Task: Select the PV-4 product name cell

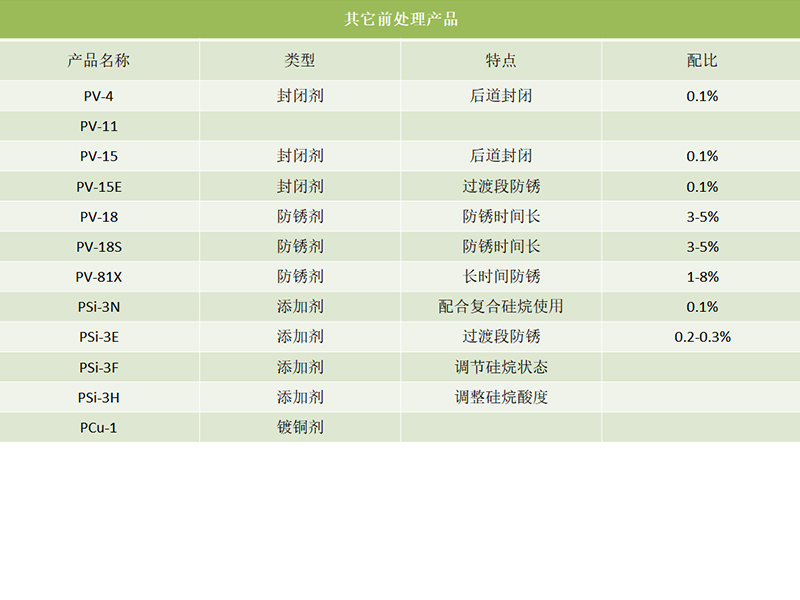Action: [x=97, y=96]
